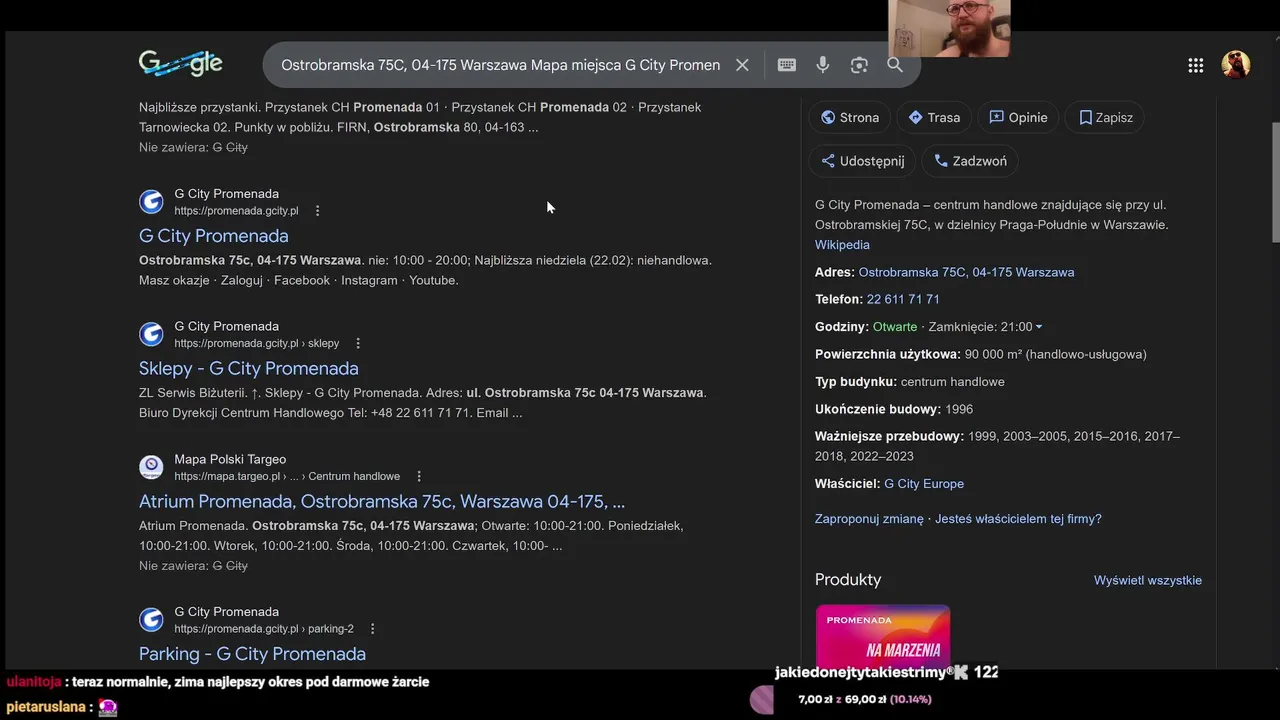
Task: Start voice search with microphone icon
Action: click(x=823, y=65)
